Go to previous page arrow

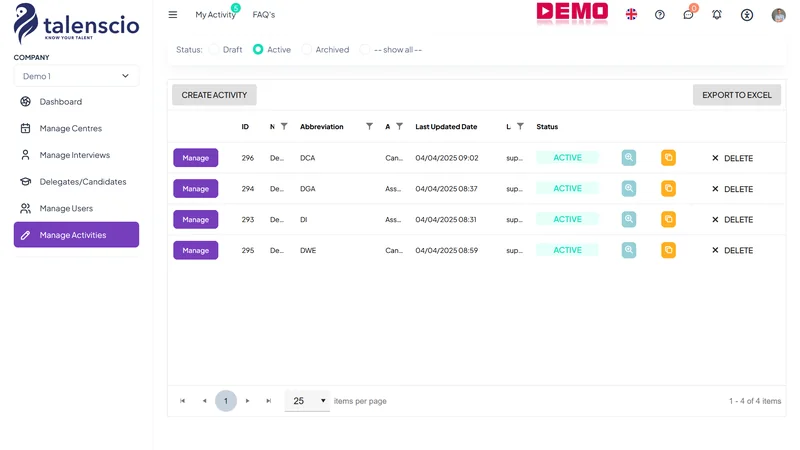coord(205,401)
